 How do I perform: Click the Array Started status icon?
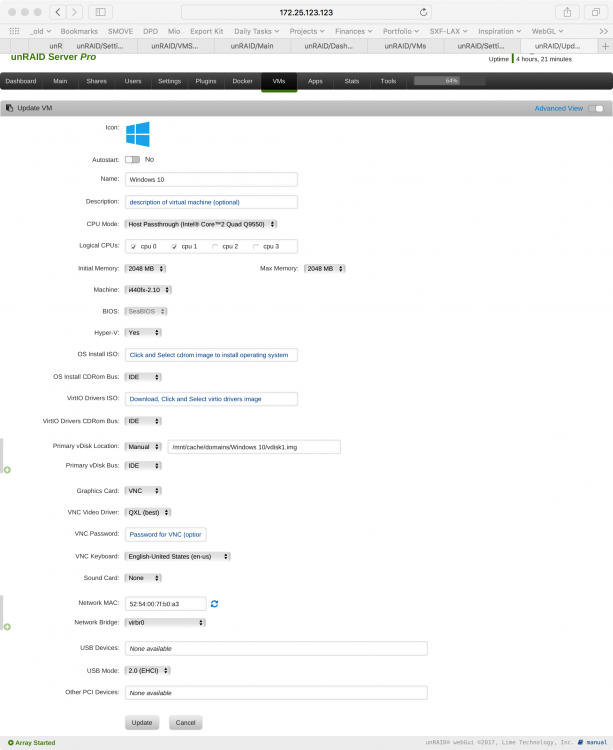(11, 743)
